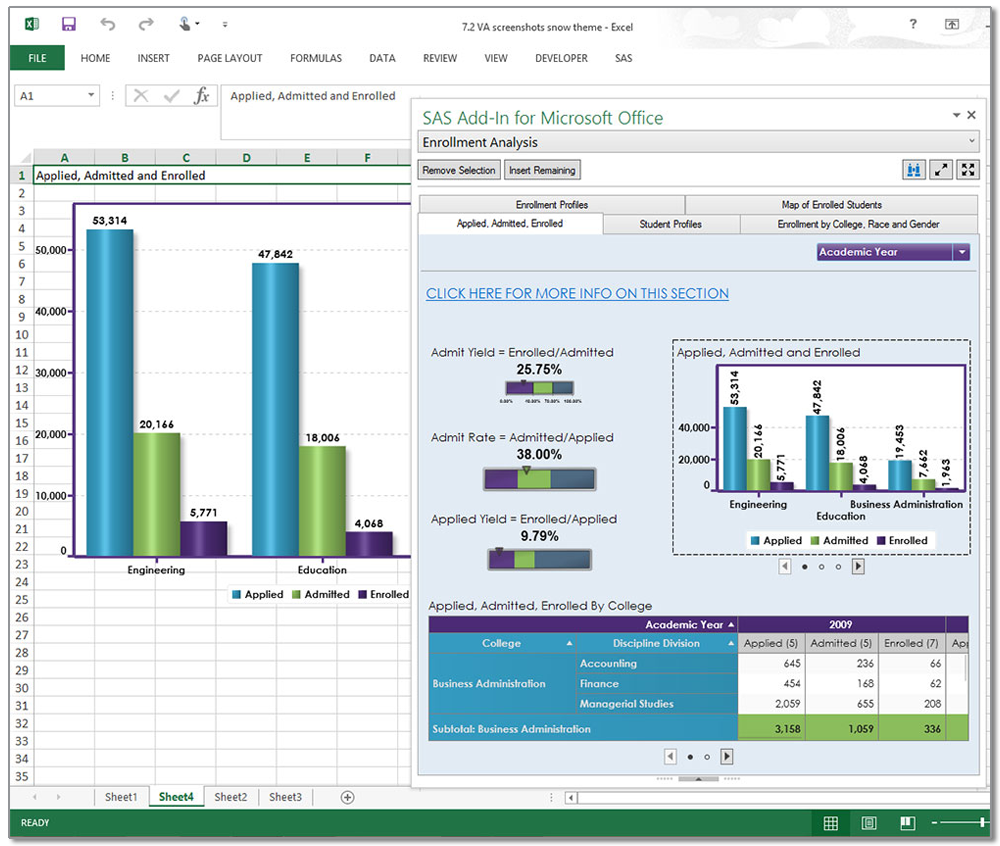The height and width of the screenshot is (846, 1000).
Task: Expand the Enrollment Analysis combo box
Action: click(972, 143)
